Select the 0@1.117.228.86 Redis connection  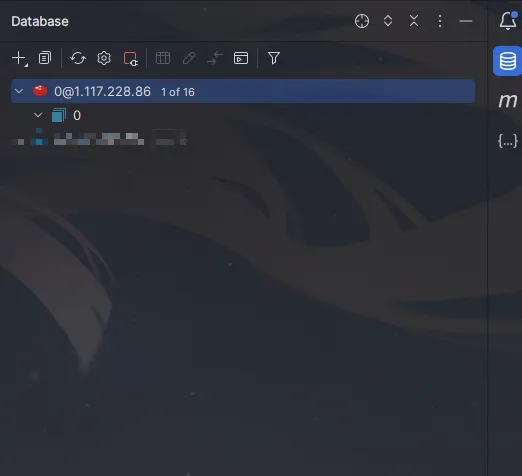243,91
